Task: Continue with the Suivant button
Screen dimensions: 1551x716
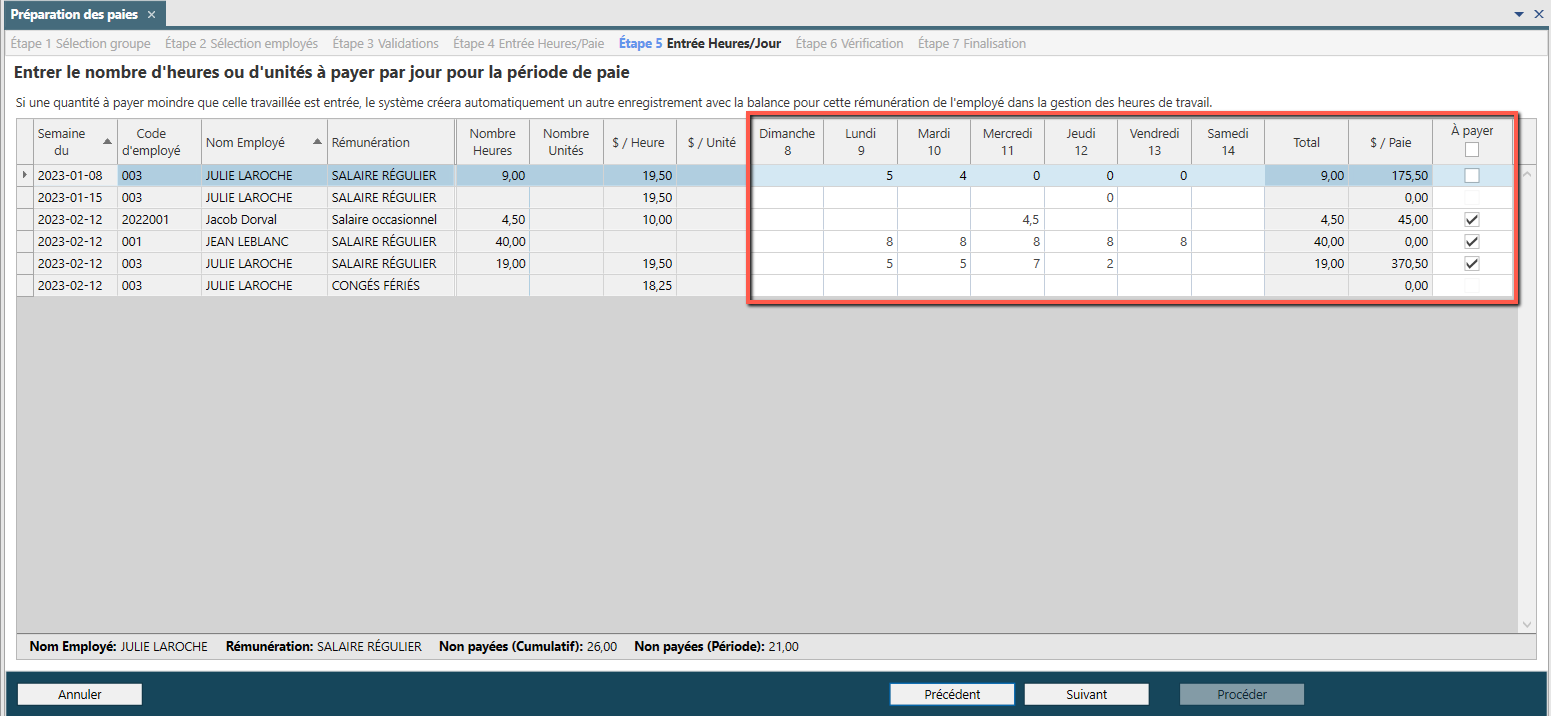Action: (x=1086, y=694)
